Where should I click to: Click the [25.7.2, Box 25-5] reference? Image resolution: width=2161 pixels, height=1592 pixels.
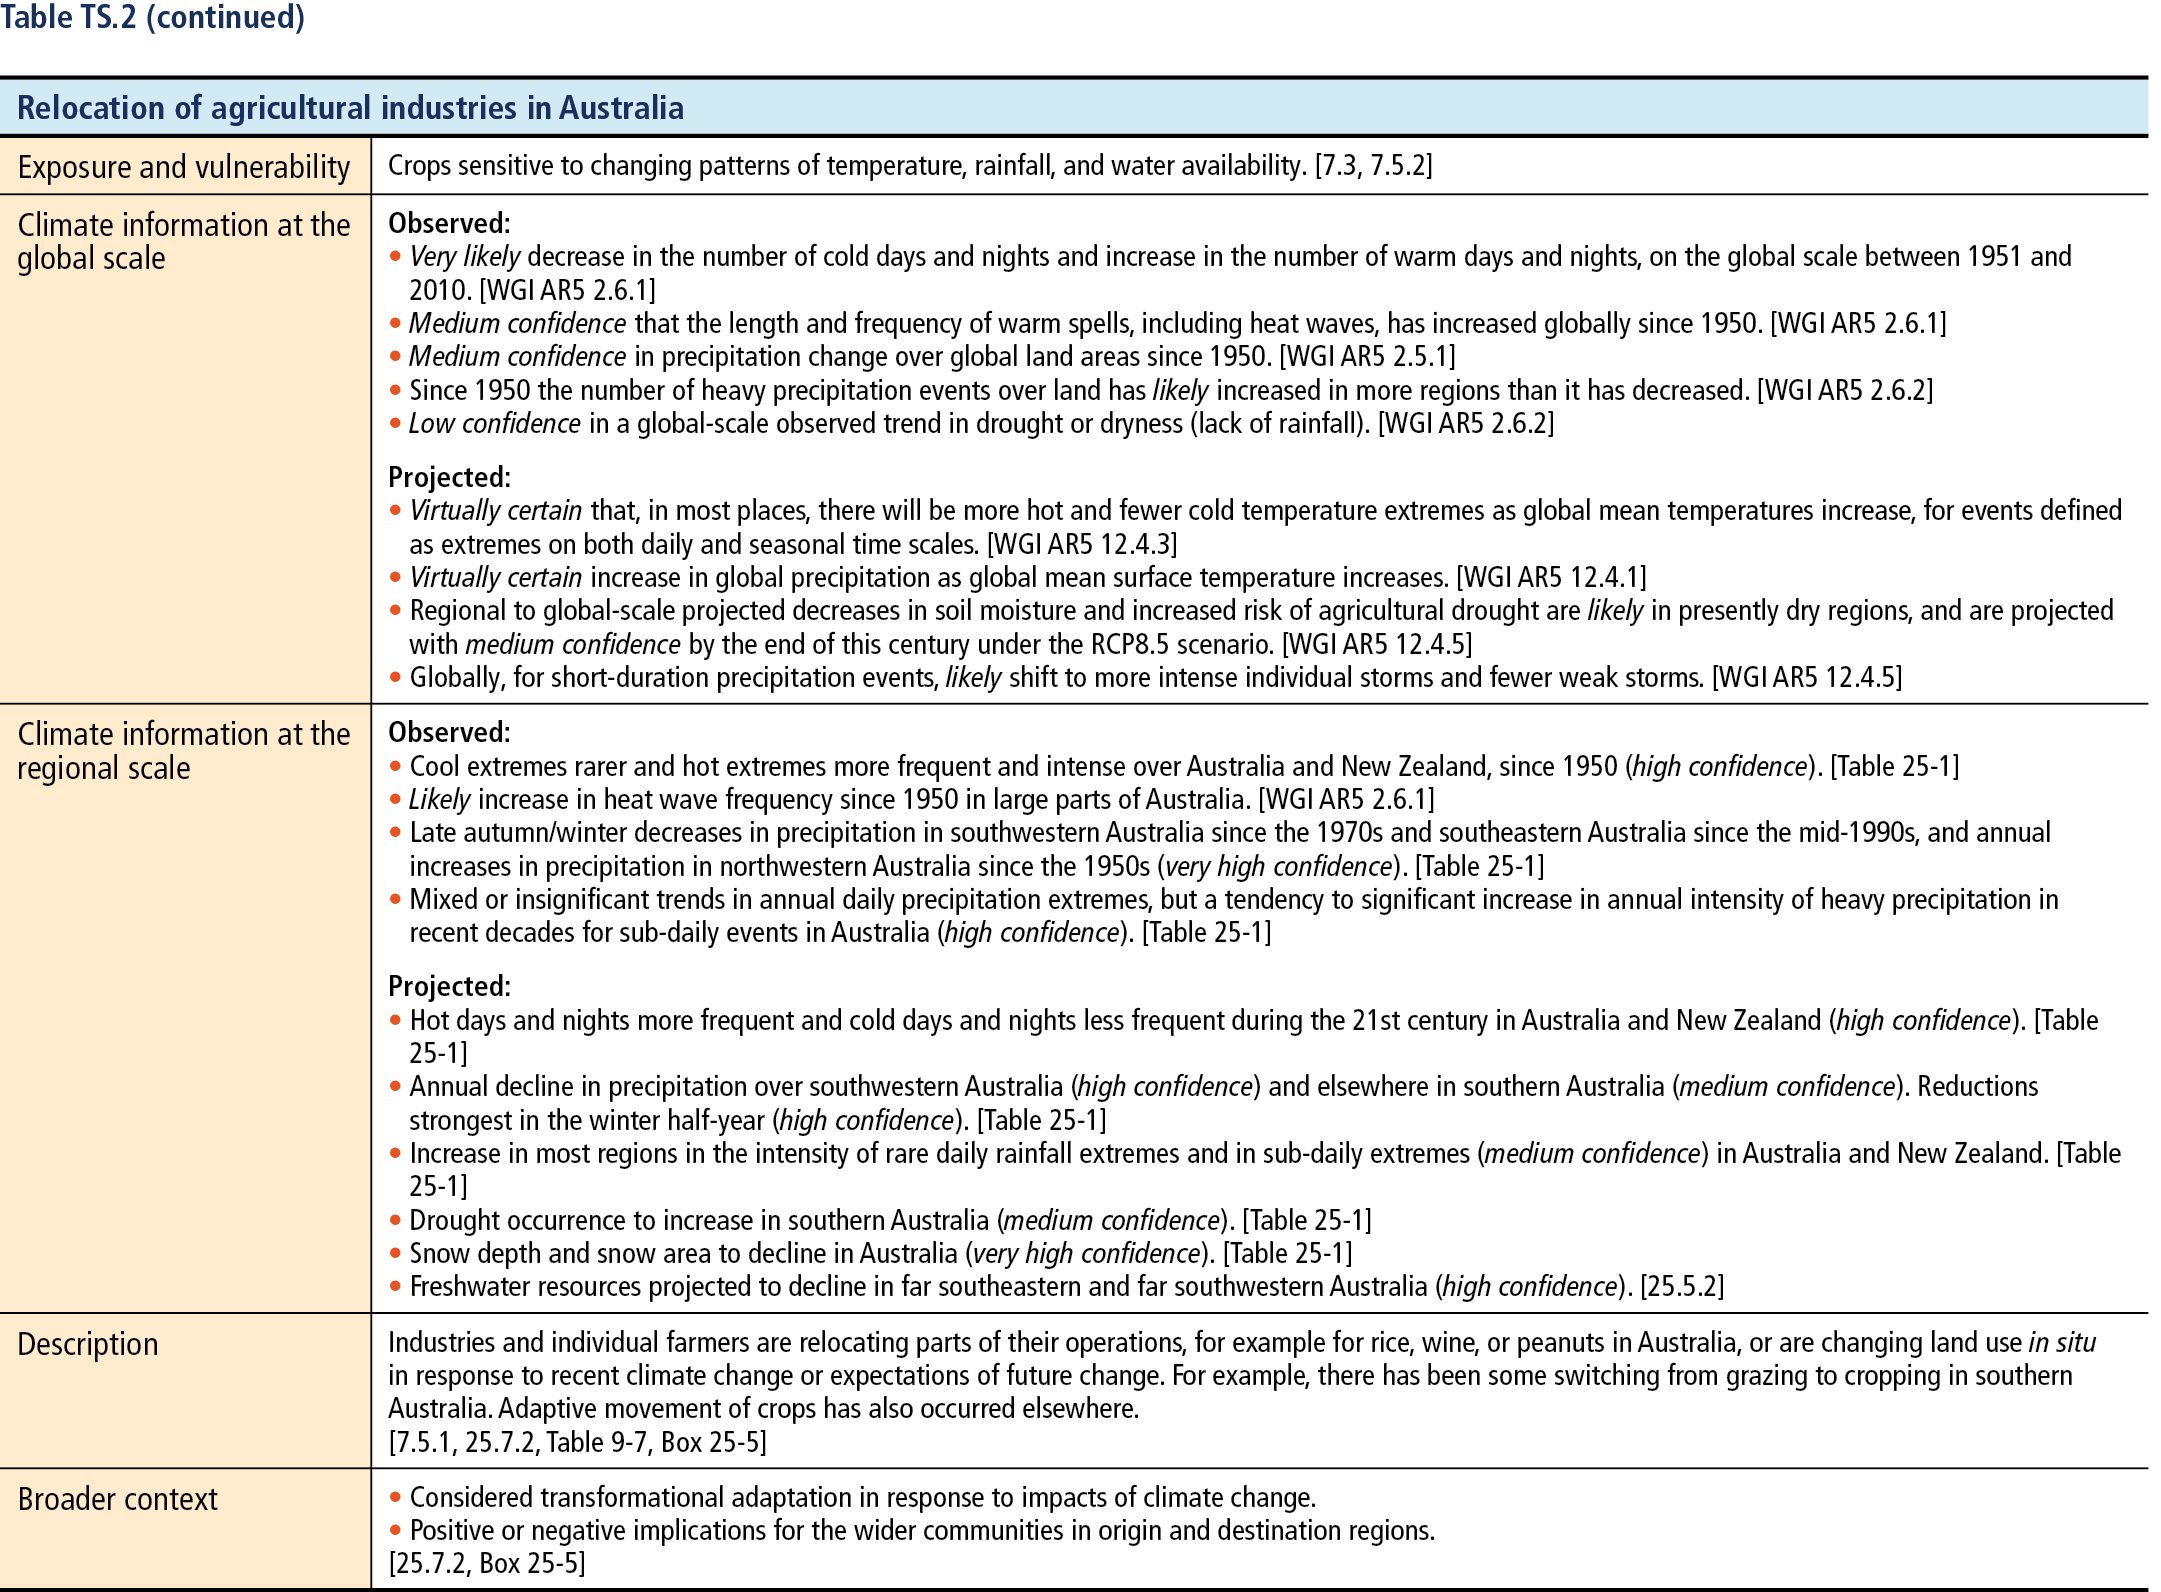click(487, 1563)
